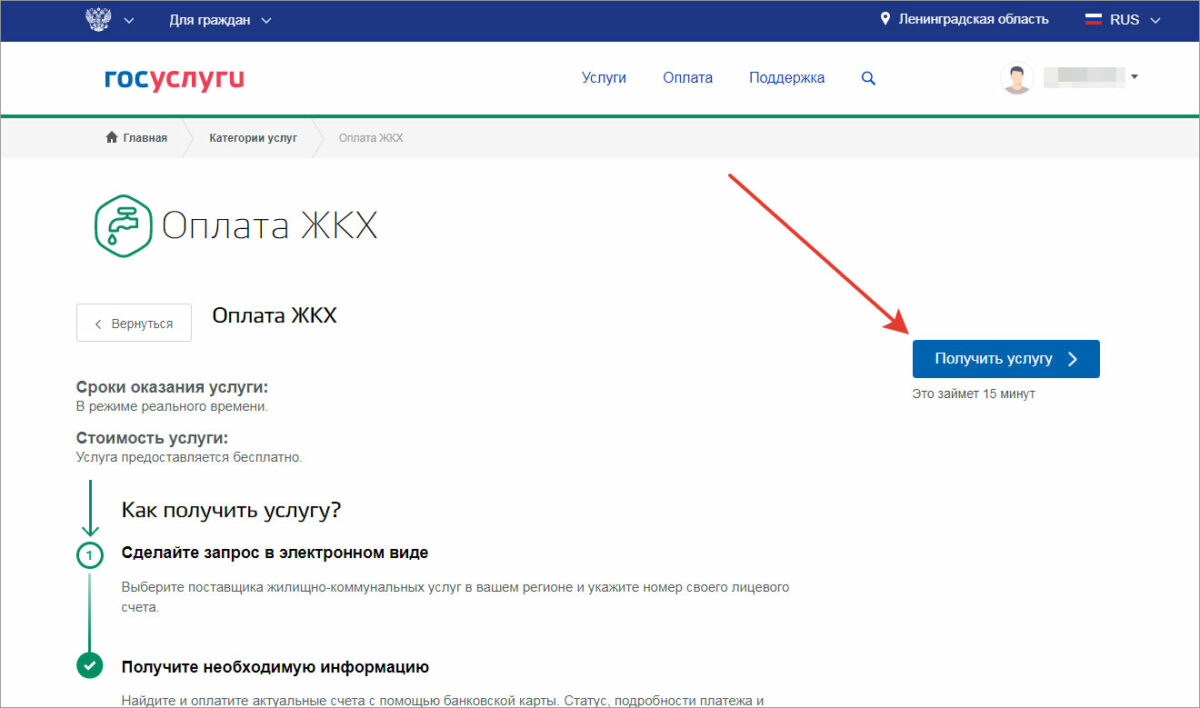Open the 'Услуги' menu item
This screenshot has height=708, width=1200.
(604, 78)
